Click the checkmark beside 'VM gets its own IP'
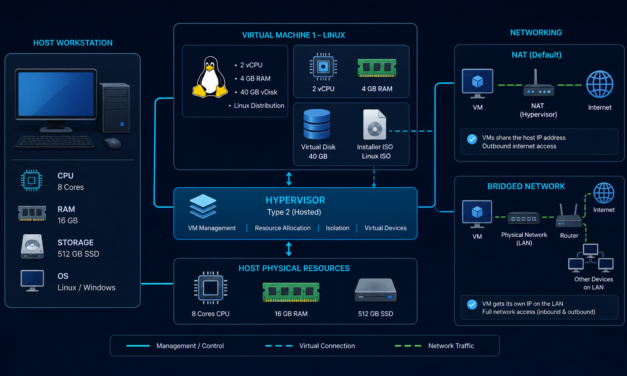Screen dimensions: 627x376 point(472,305)
